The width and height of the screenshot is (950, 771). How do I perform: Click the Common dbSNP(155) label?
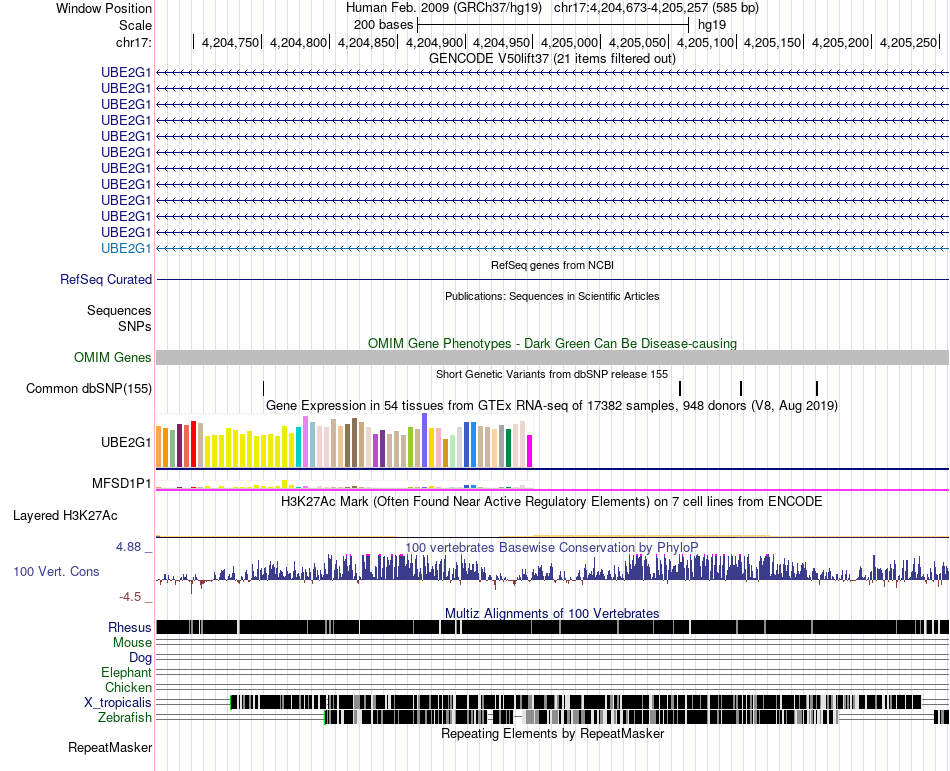(x=89, y=388)
